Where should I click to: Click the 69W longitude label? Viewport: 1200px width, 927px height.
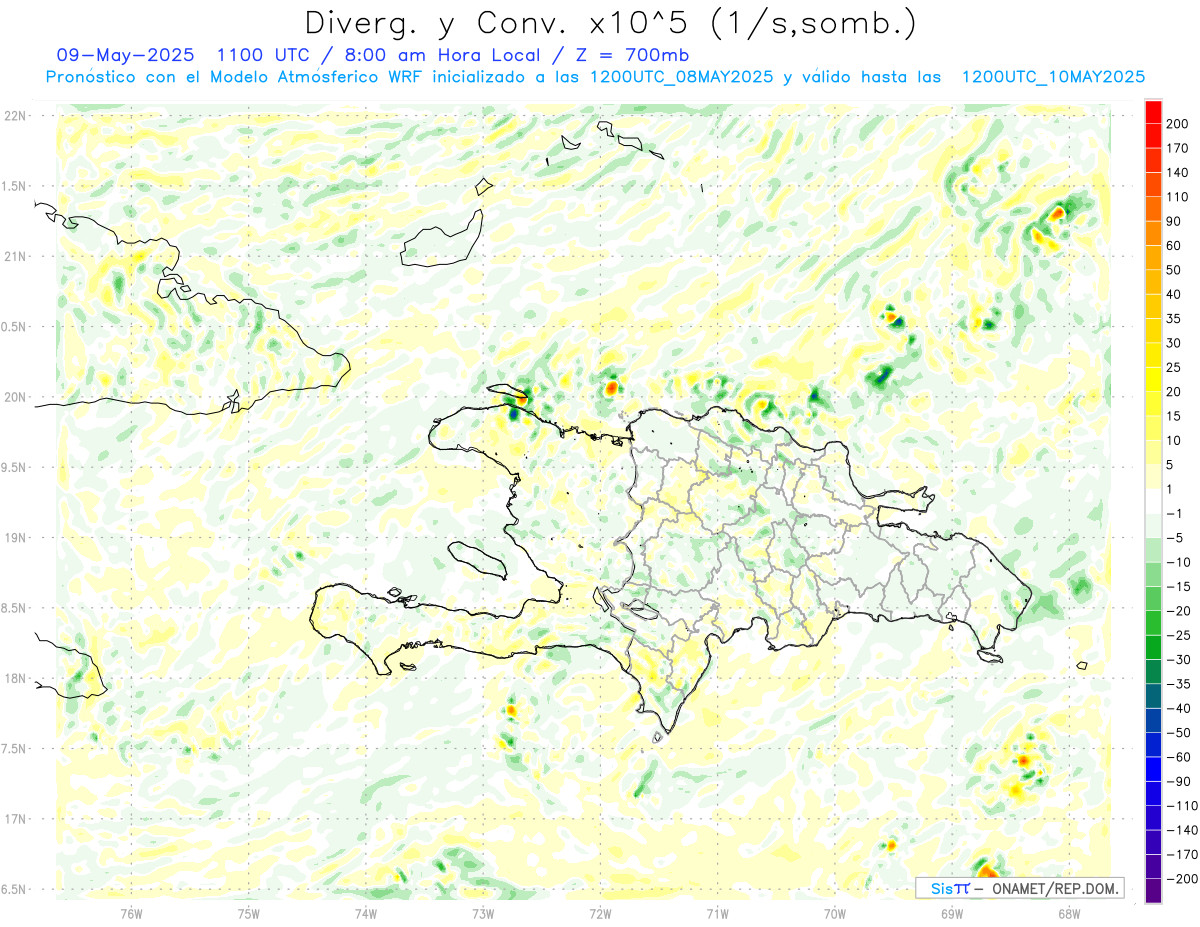952,913
